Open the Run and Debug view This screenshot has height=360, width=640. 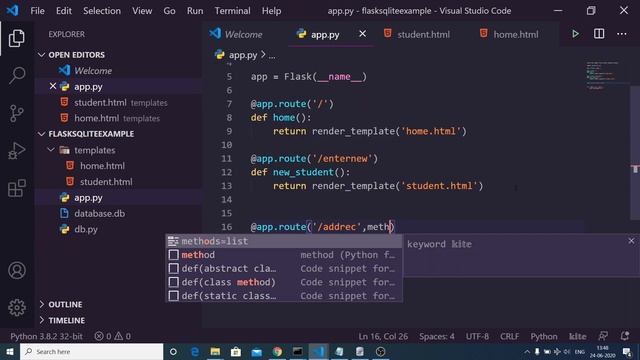pyautogui.click(x=17, y=151)
